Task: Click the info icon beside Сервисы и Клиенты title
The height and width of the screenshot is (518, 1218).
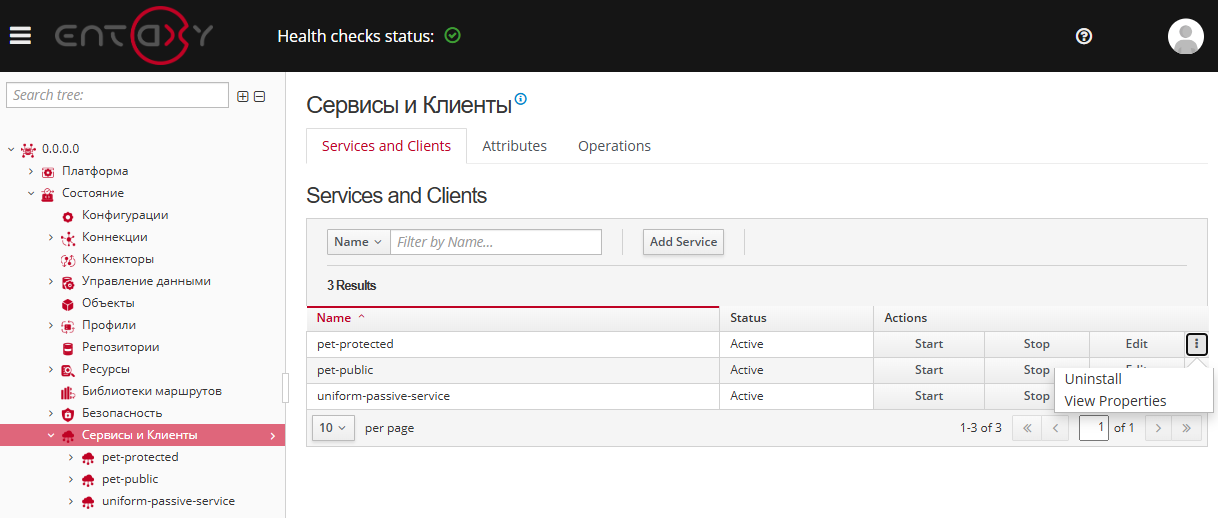Action: 520,100
